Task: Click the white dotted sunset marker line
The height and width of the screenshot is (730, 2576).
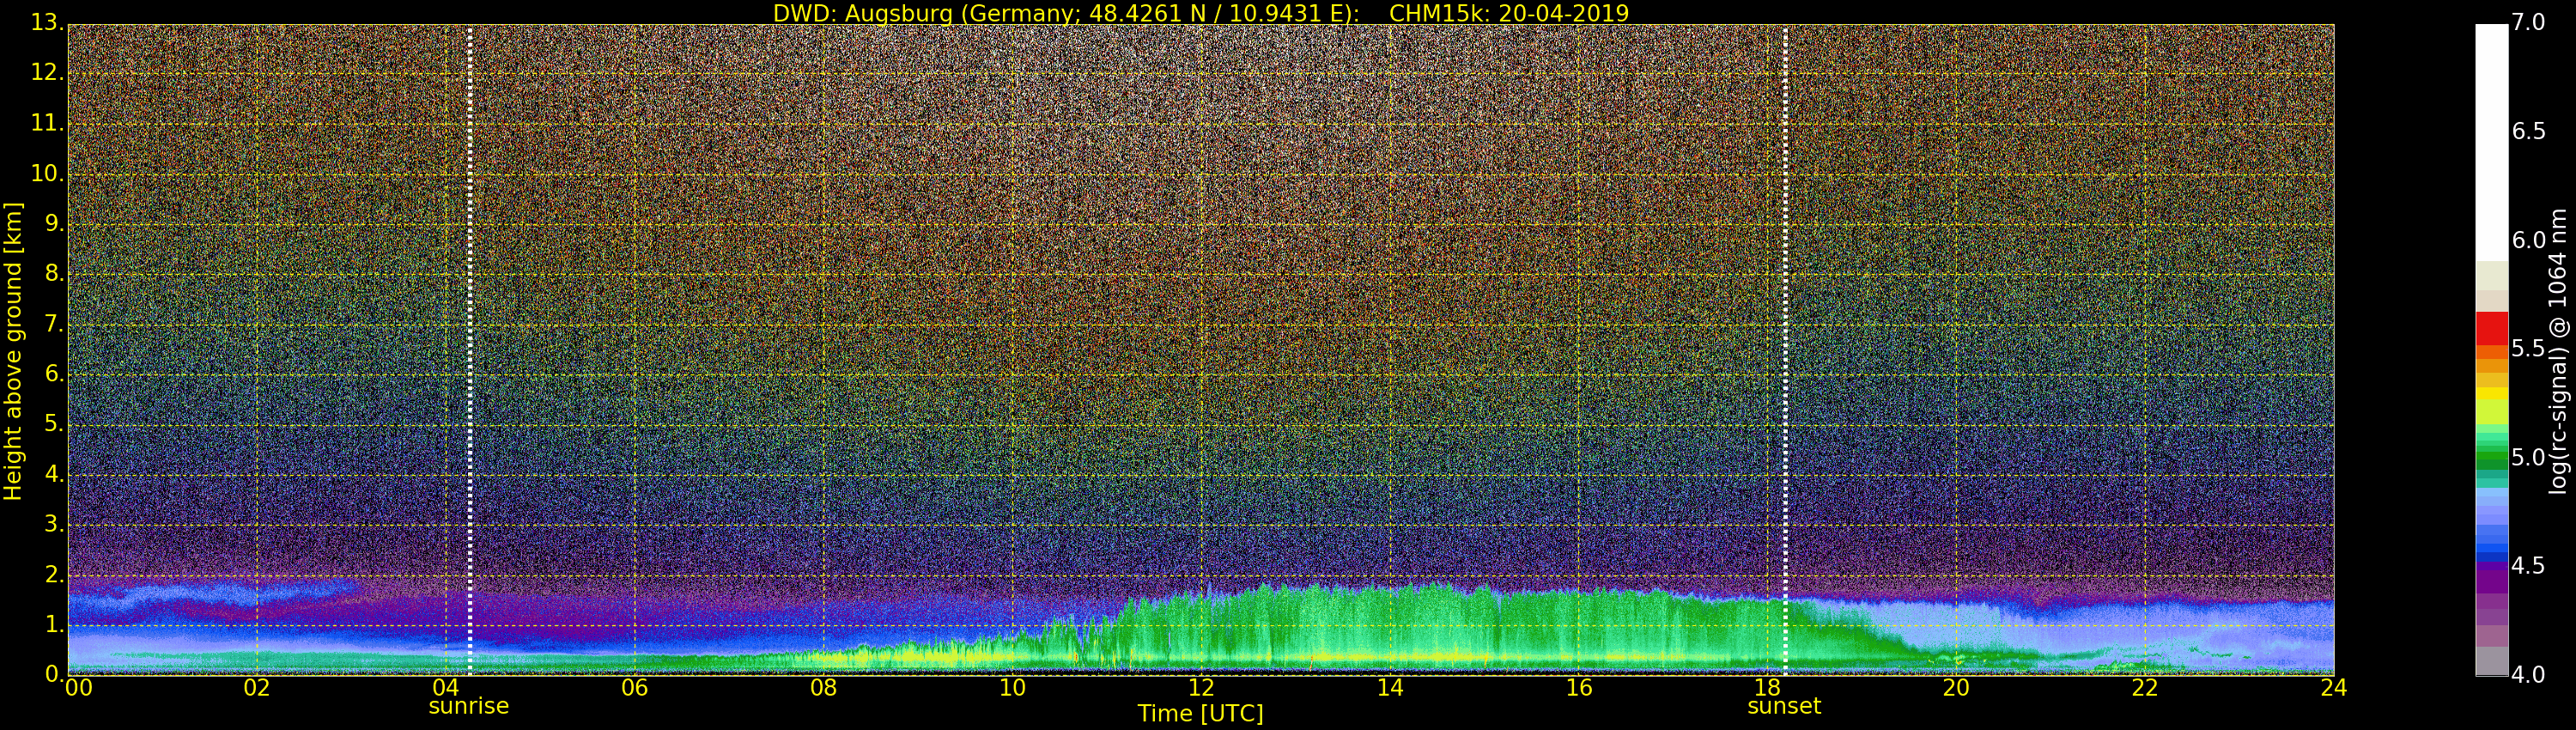Action: [1785, 350]
